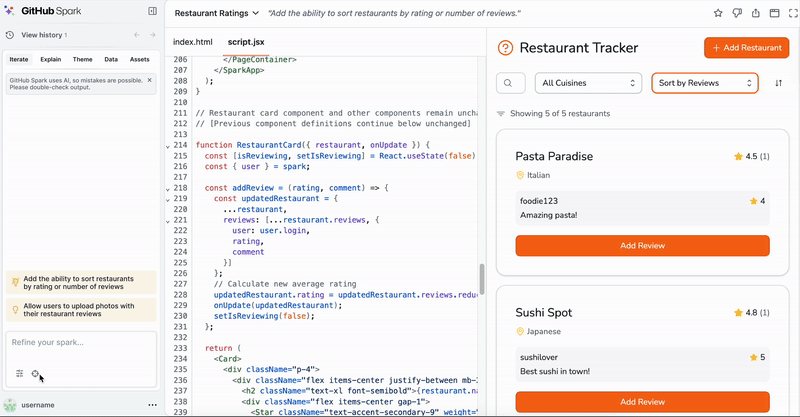
Task: Switch to the Assets tab
Action: tap(139, 59)
